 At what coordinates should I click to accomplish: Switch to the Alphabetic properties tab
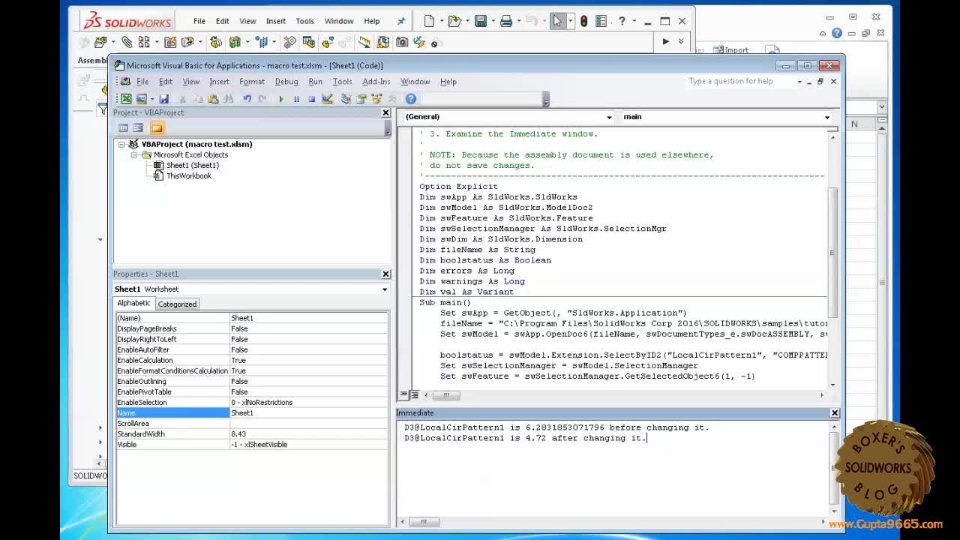tap(133, 303)
